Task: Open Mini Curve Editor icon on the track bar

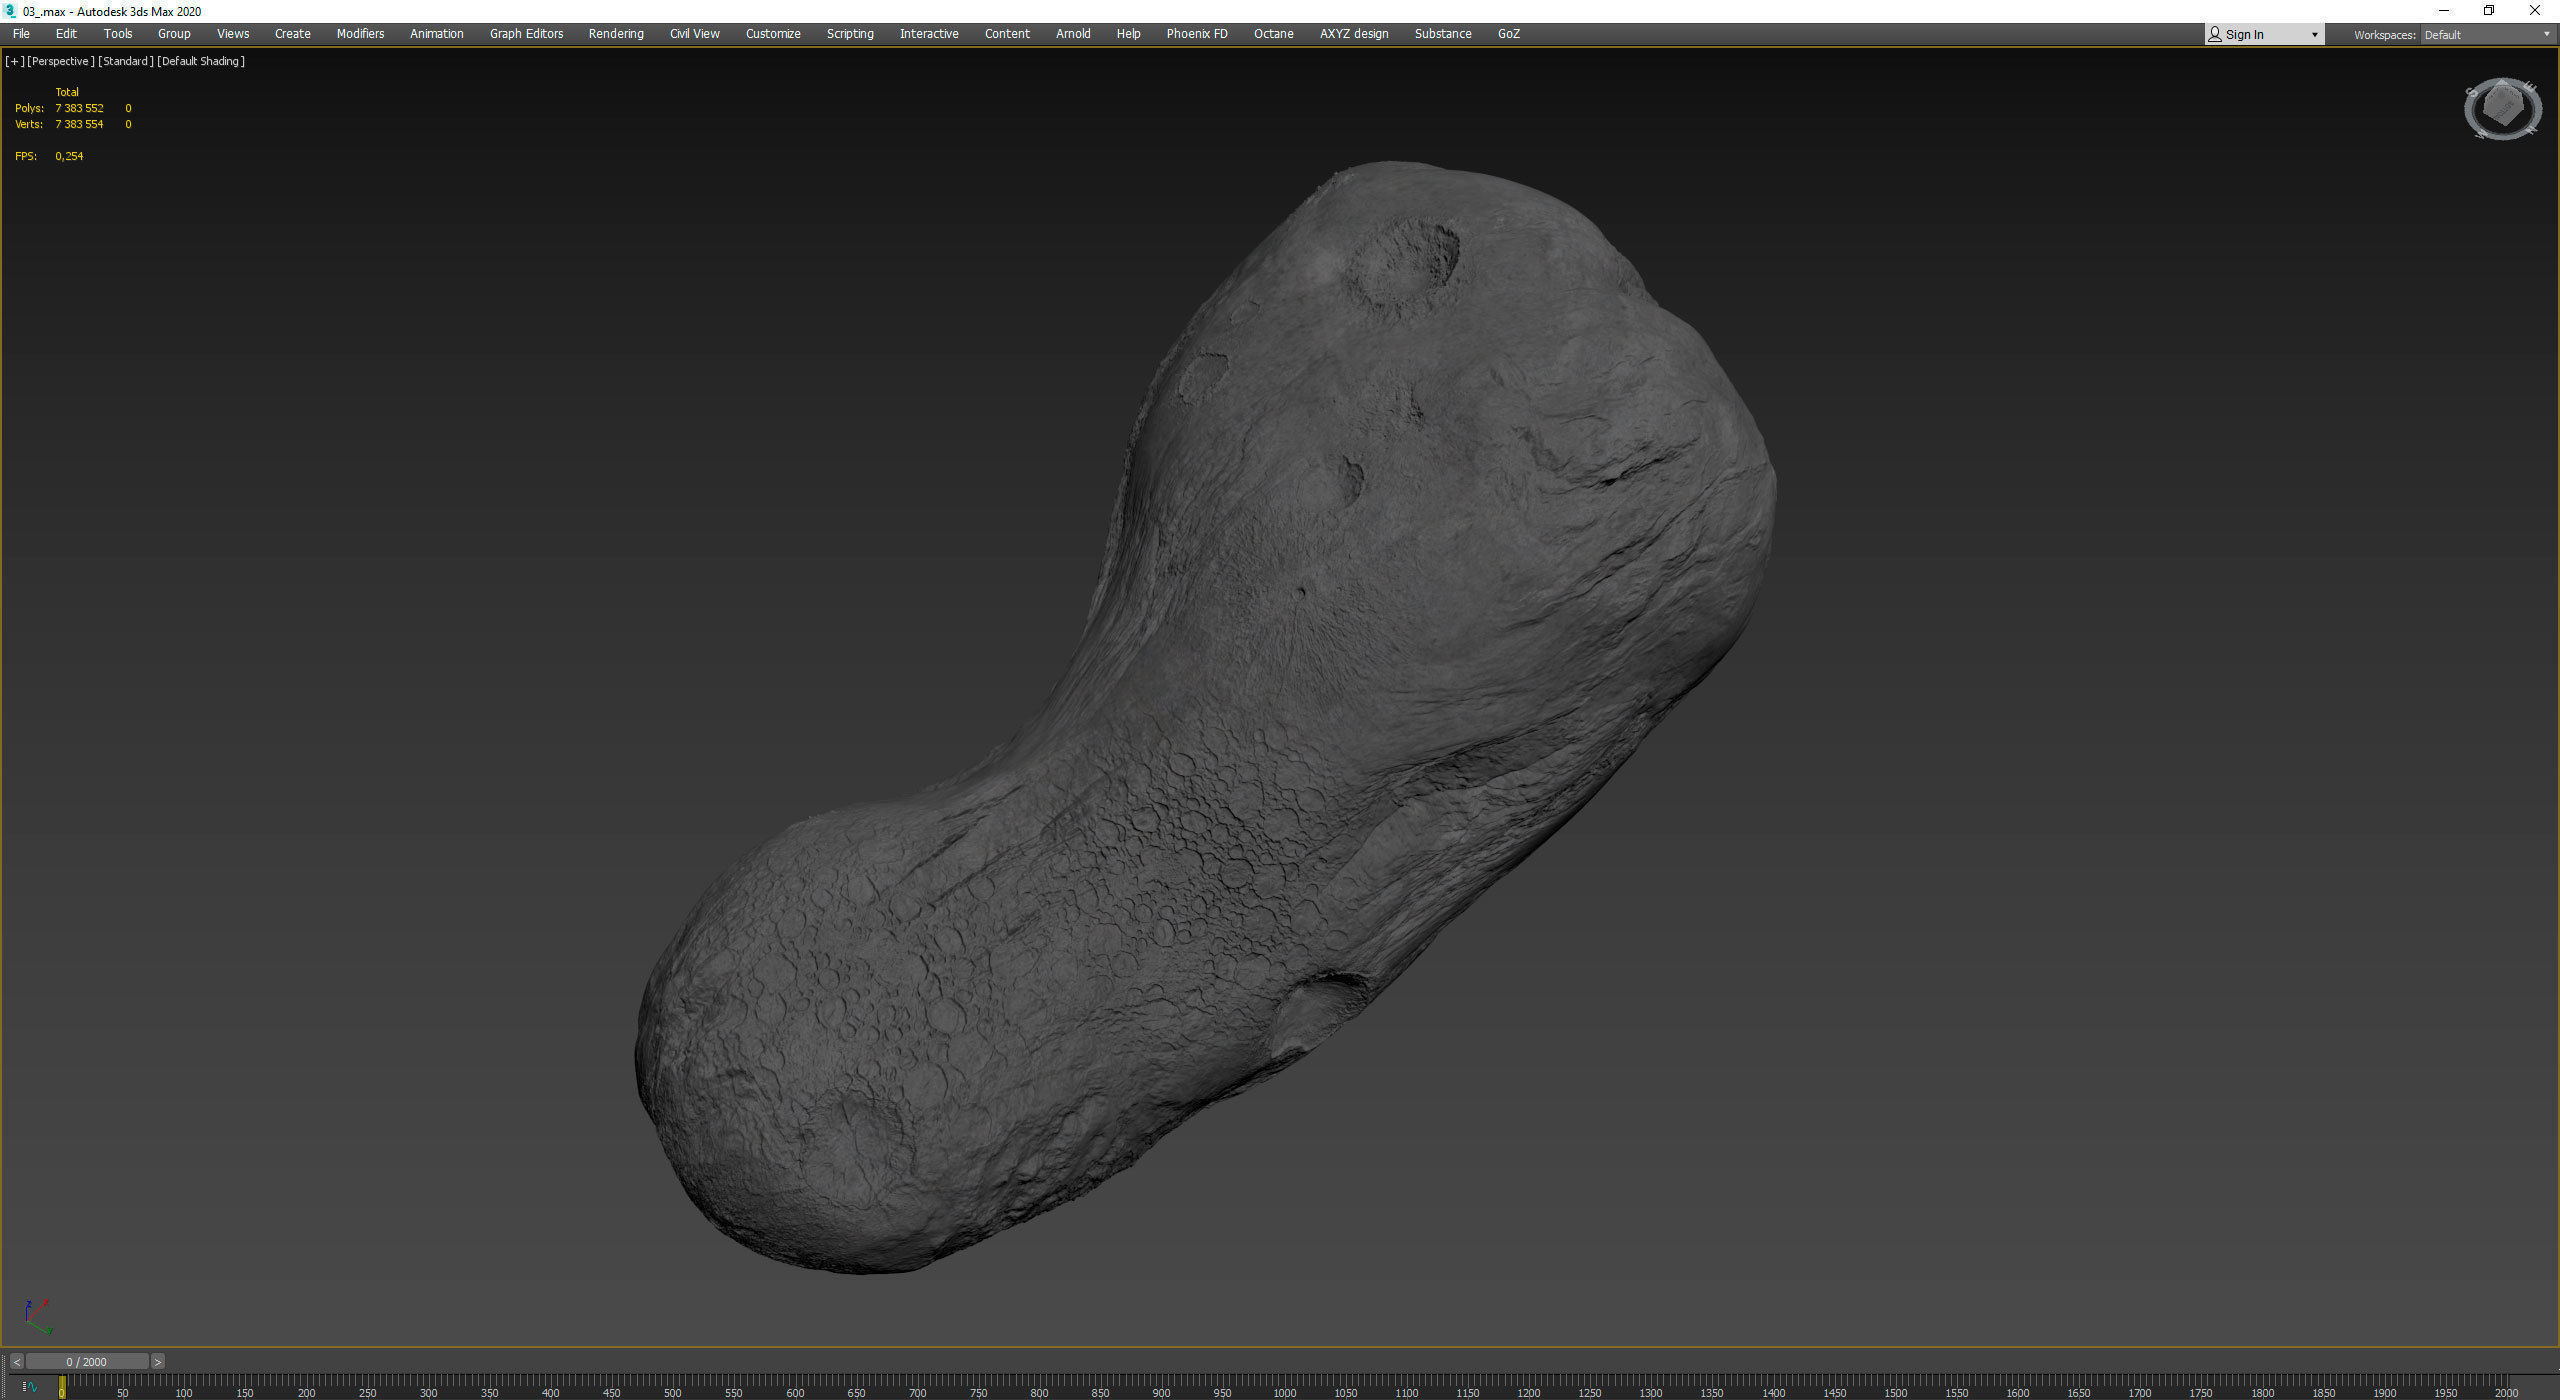Action: tap(30, 1387)
